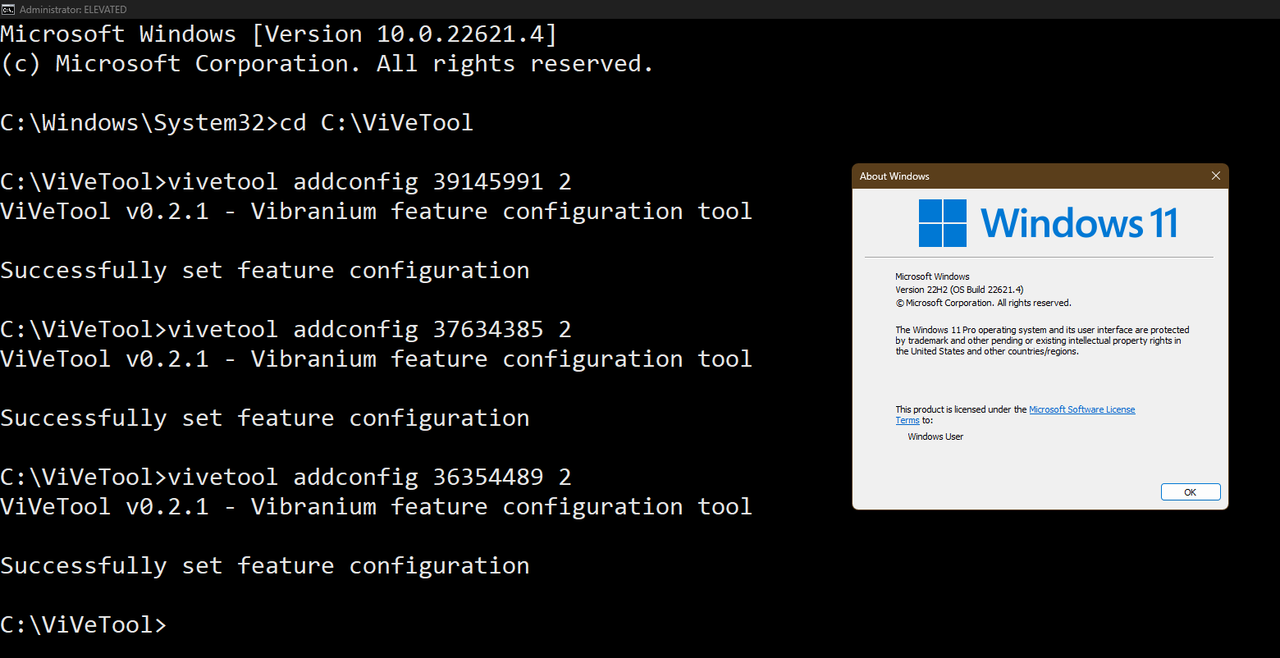Click the first 'Successfully set feature configuration' message

264,270
